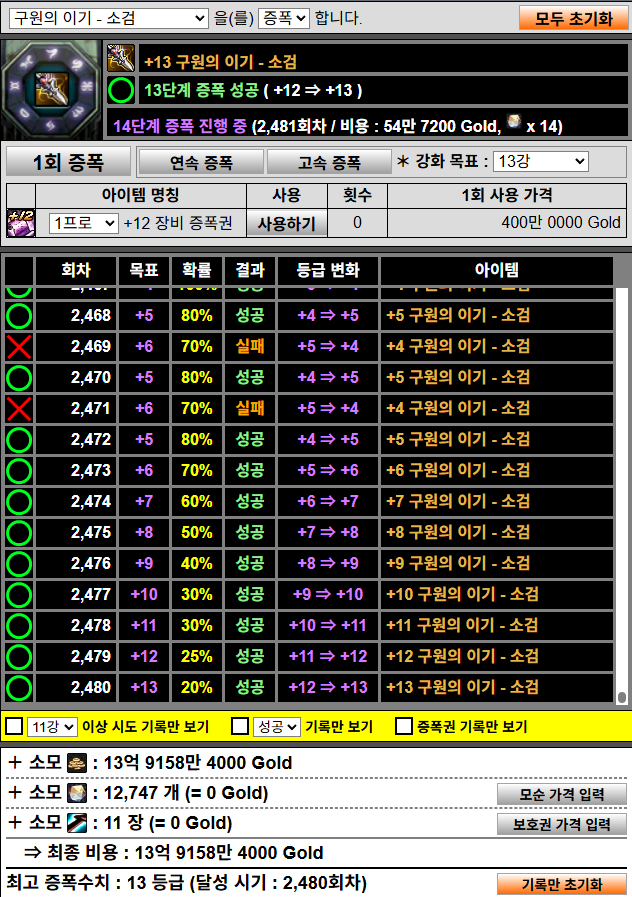Click the green circle icon on row 2,480
This screenshot has width=632, height=897.
(19, 688)
